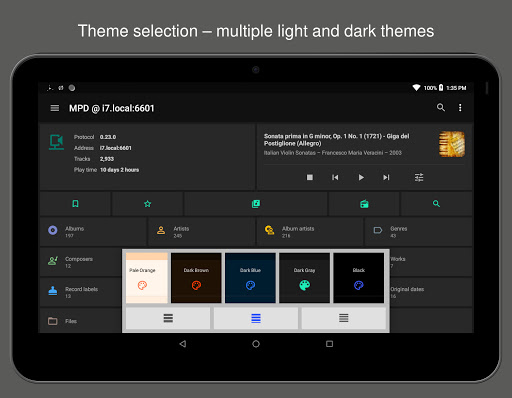512x398 pixels.
Task: Open the bookmarks shortcut icon
Action: [75, 204]
